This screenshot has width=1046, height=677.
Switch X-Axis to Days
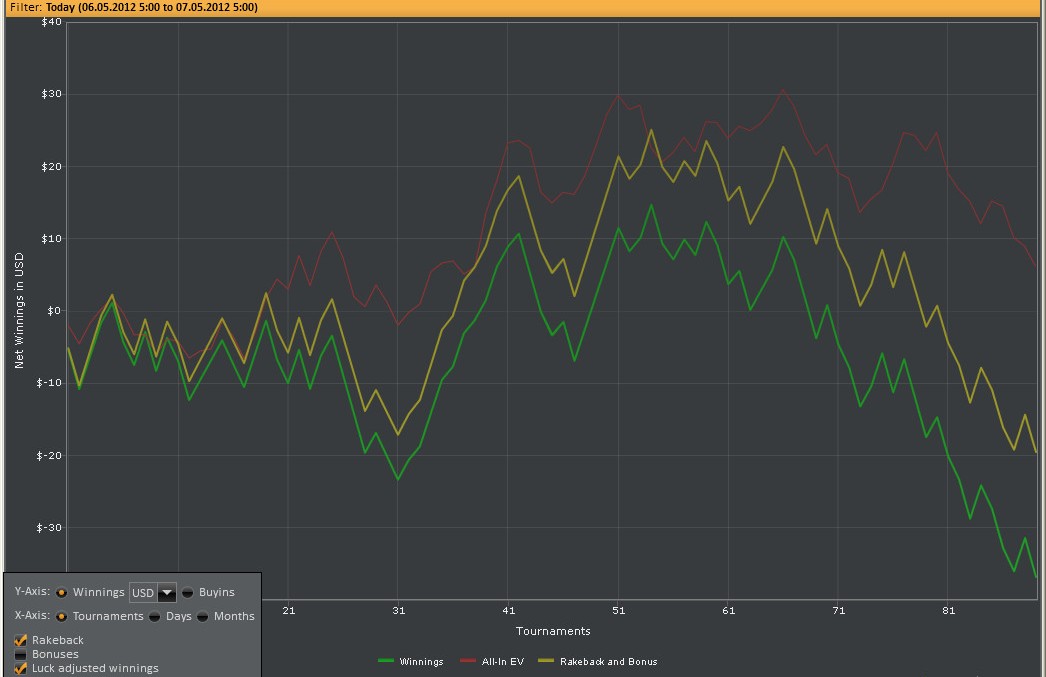155,616
